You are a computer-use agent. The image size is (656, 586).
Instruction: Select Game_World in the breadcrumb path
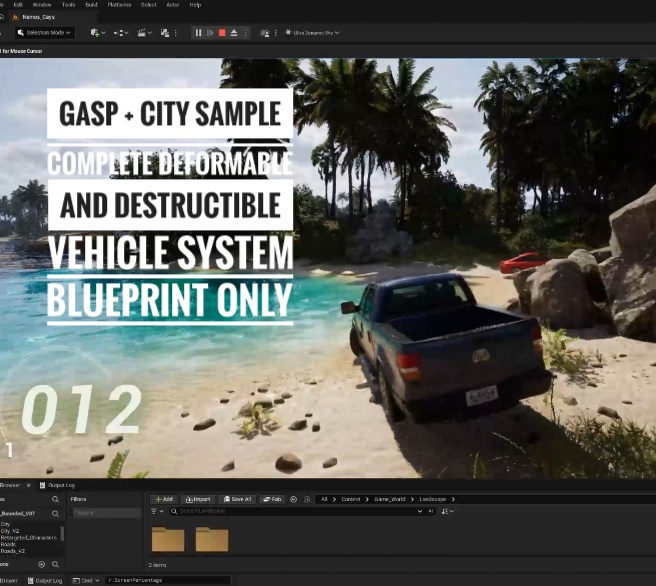click(390, 499)
